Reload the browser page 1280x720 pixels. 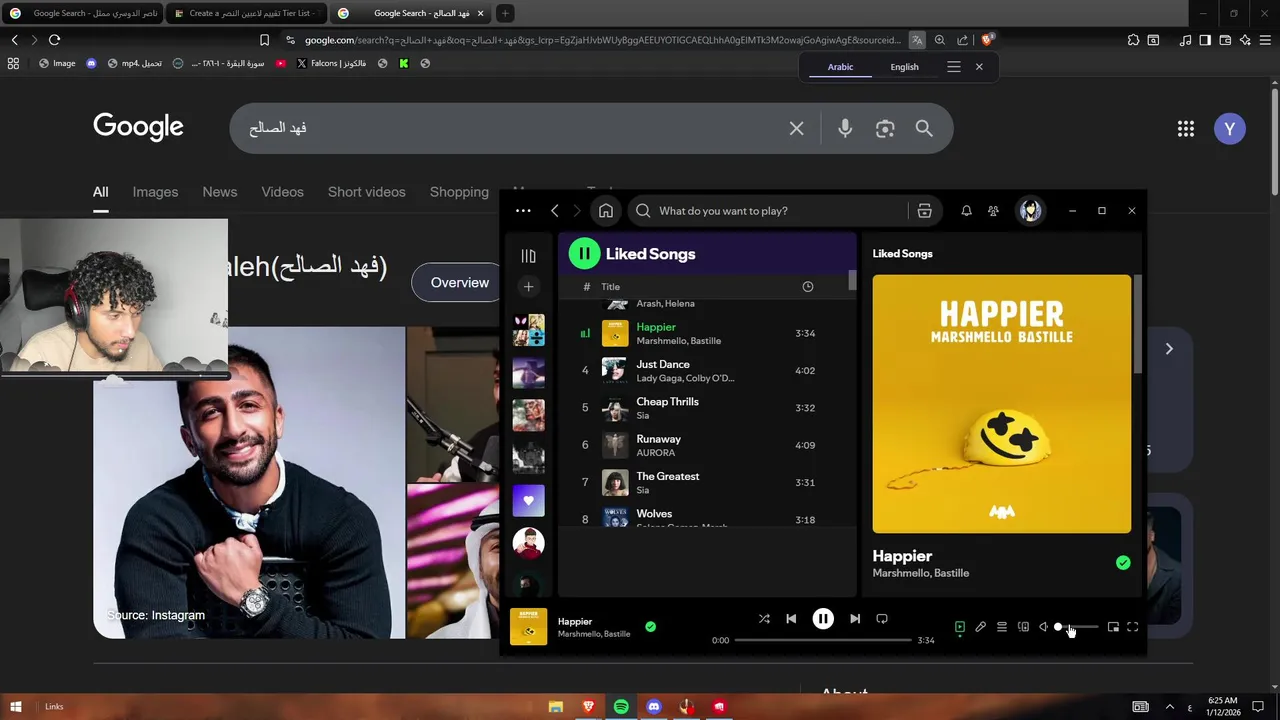(54, 40)
